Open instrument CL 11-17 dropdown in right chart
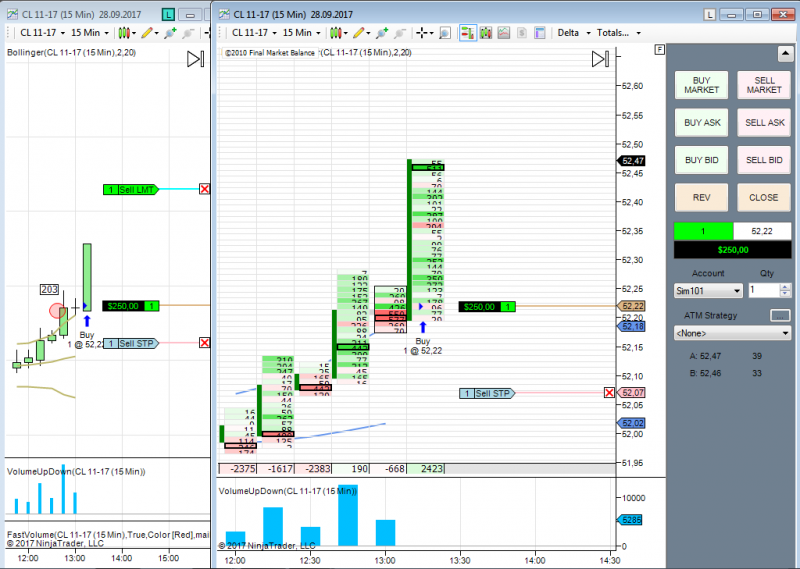 click(x=256, y=33)
